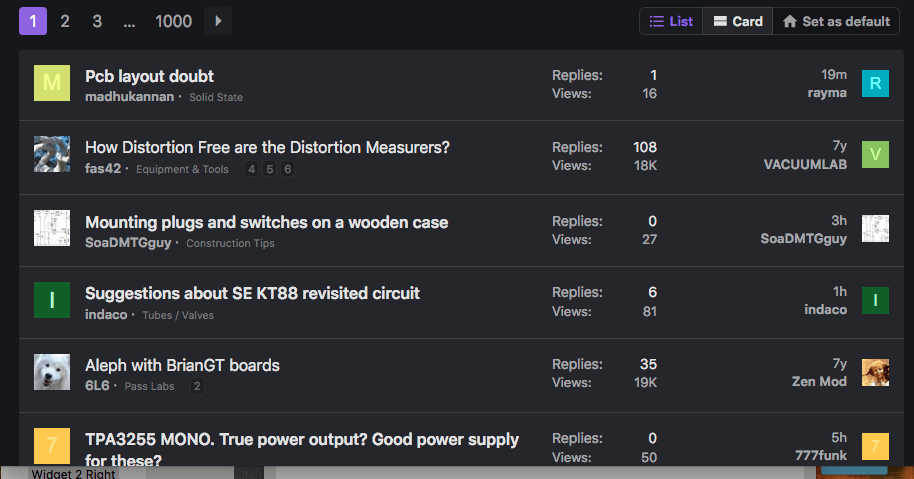Image resolution: width=914 pixels, height=479 pixels.
Task: Go to the next page using arrow
Action: coord(218,21)
